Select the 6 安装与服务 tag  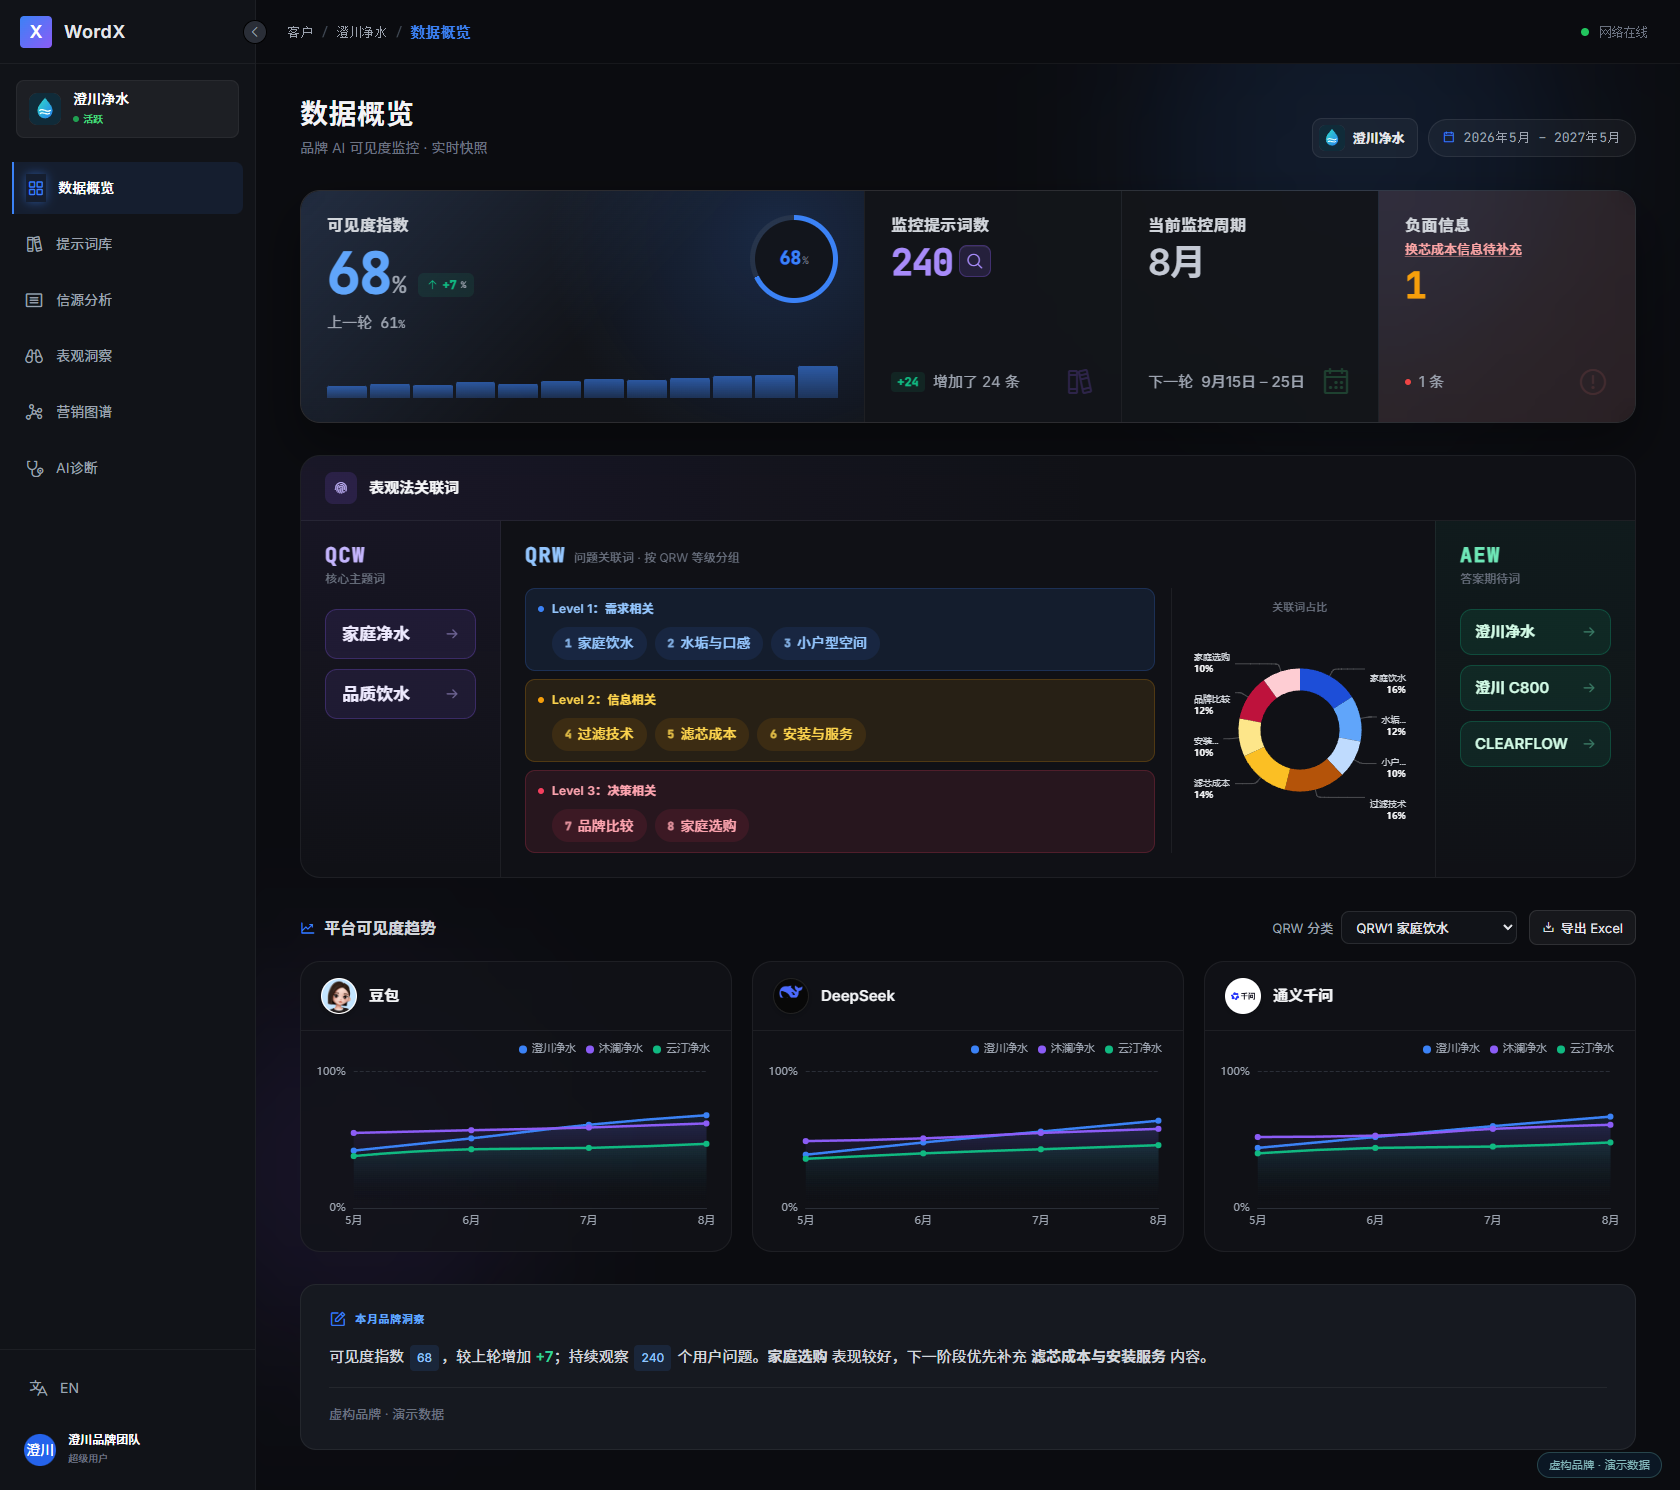811,734
